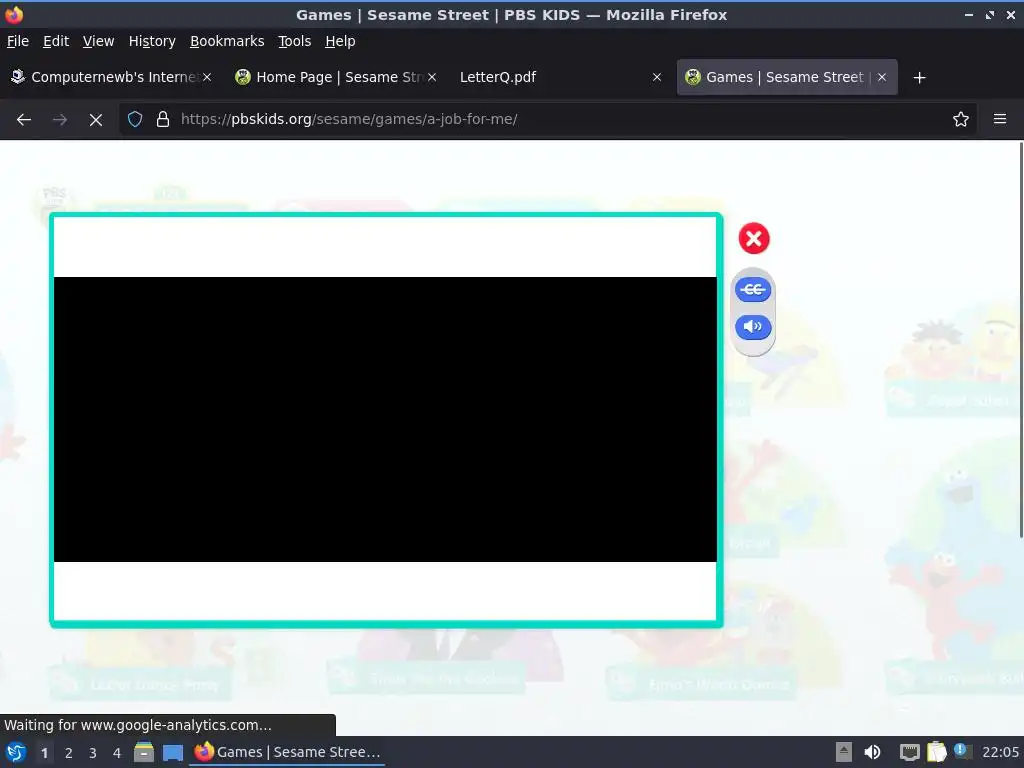Open removable media eject tray icon
Screen dimensions: 1024x768
pos(844,752)
